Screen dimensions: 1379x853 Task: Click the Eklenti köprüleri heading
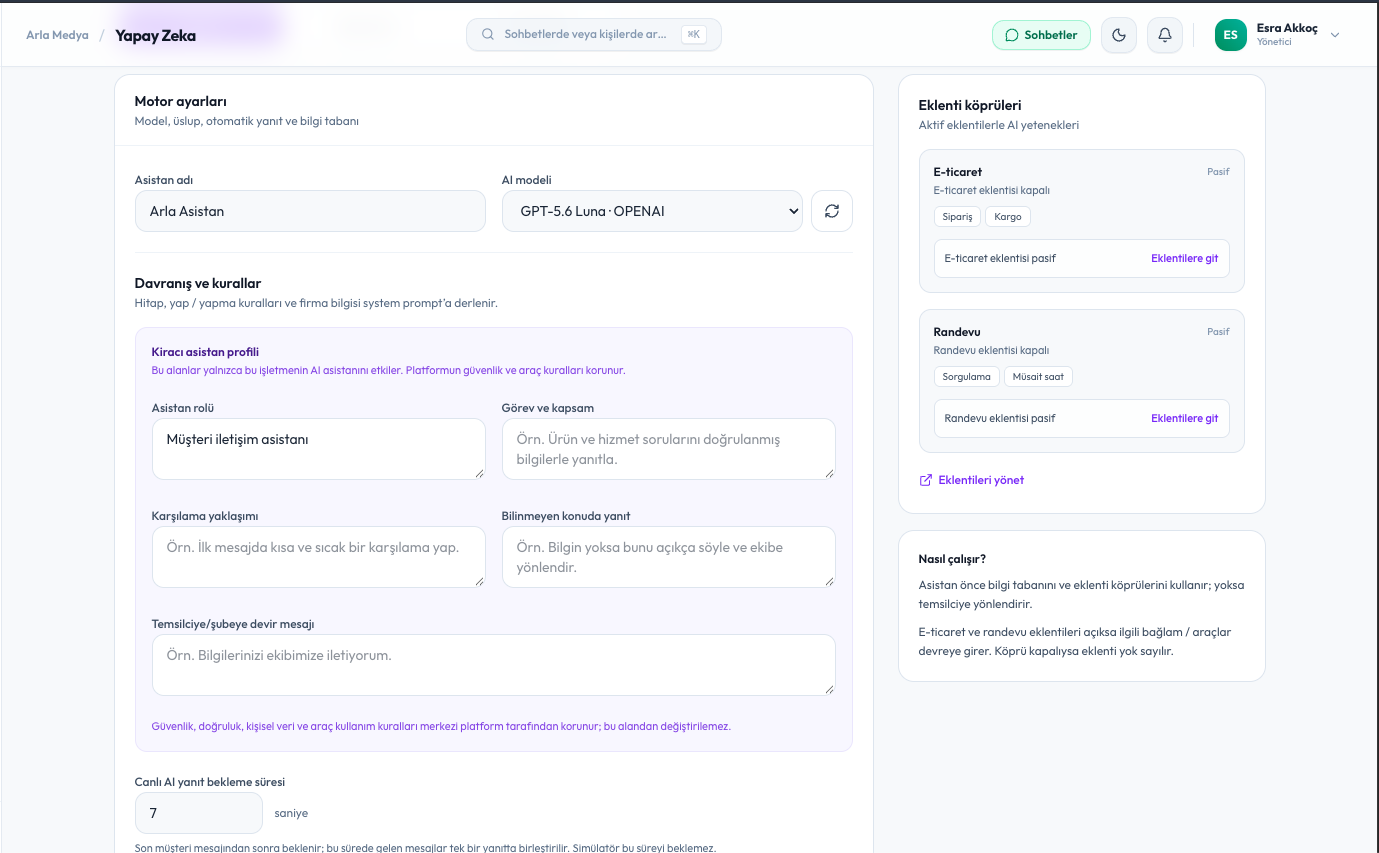[x=970, y=105]
